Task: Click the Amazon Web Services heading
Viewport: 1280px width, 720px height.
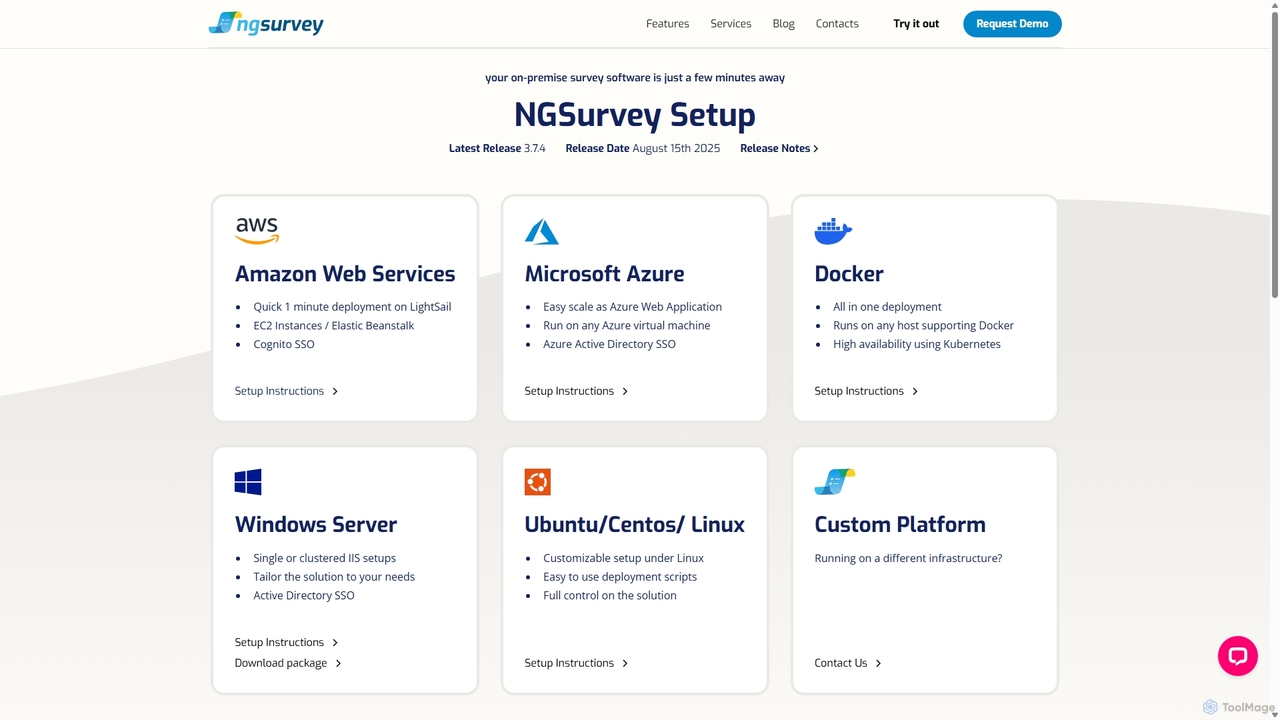Action: click(x=345, y=274)
